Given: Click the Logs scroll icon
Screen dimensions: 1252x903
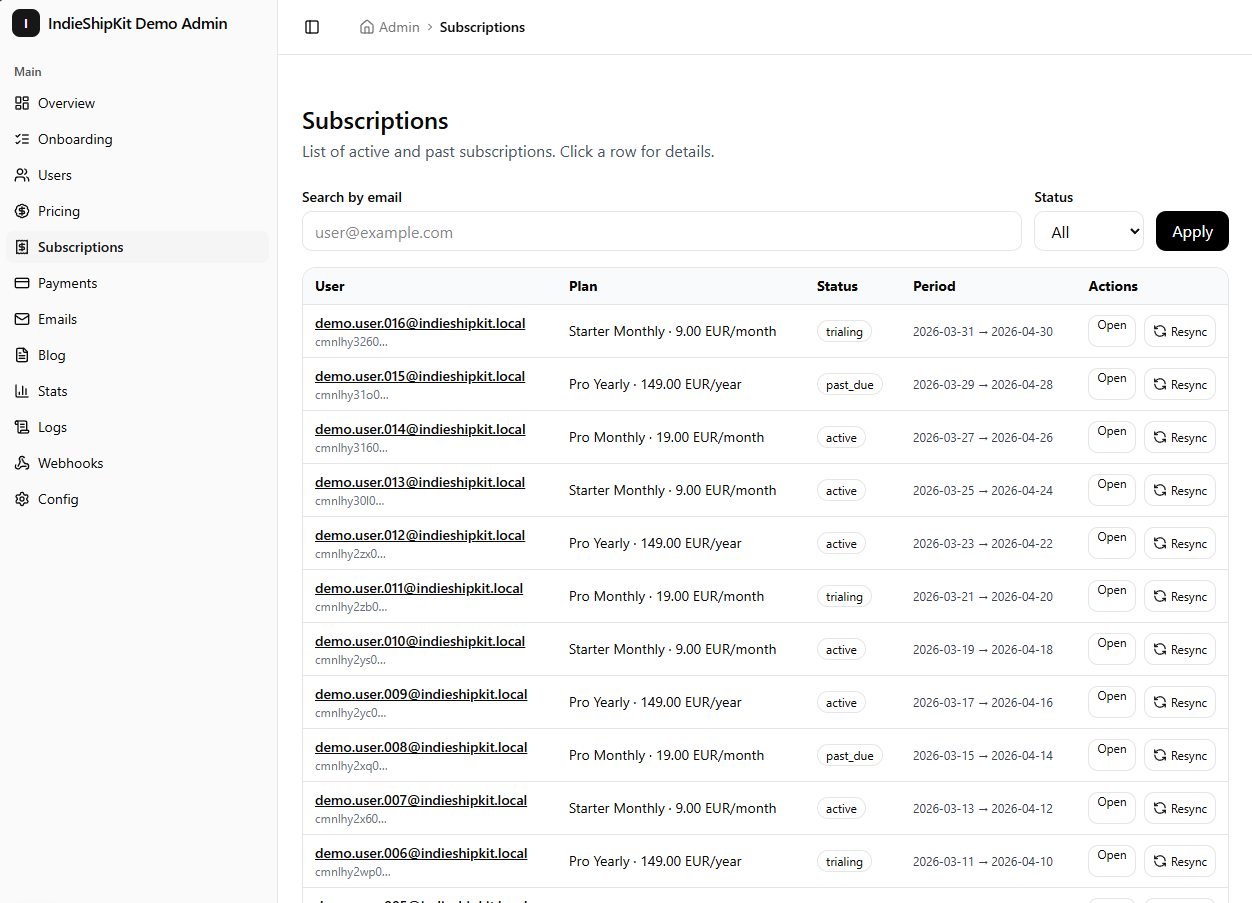Looking at the screenshot, I should pyautogui.click(x=22, y=427).
